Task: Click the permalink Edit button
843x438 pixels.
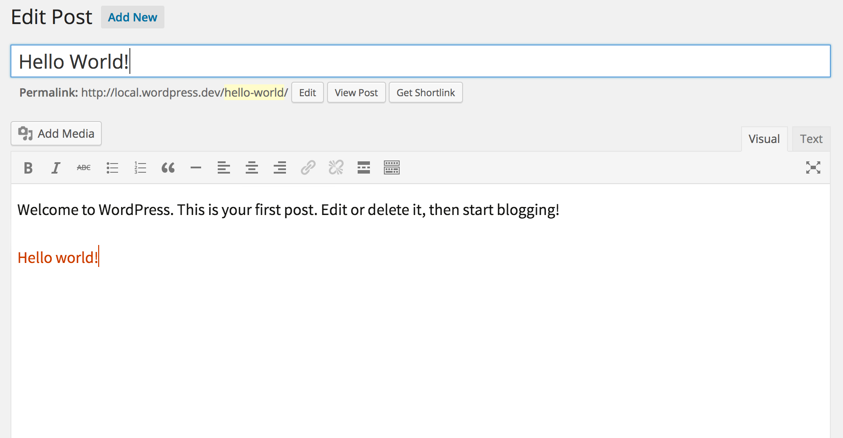Action: tap(308, 92)
